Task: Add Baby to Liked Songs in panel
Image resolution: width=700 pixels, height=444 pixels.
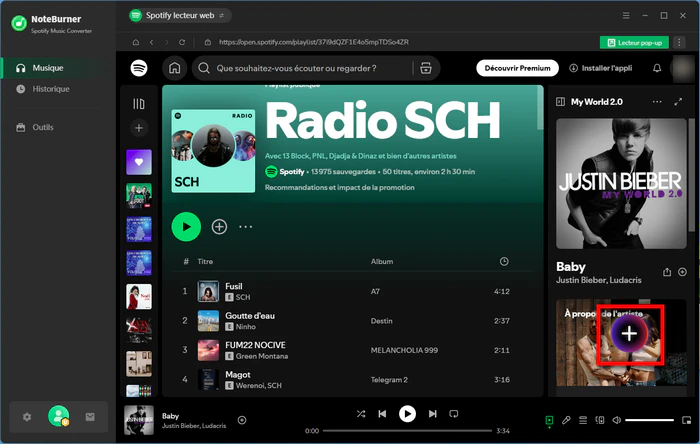Action: (683, 272)
